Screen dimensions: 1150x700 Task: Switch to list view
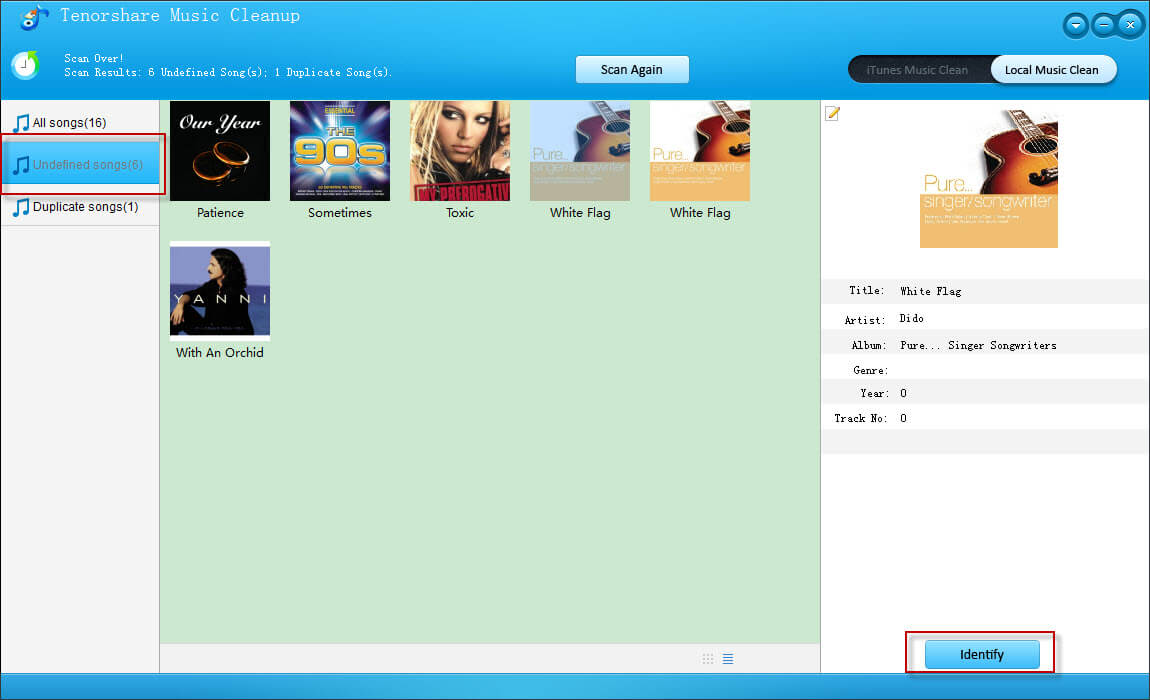tap(728, 659)
